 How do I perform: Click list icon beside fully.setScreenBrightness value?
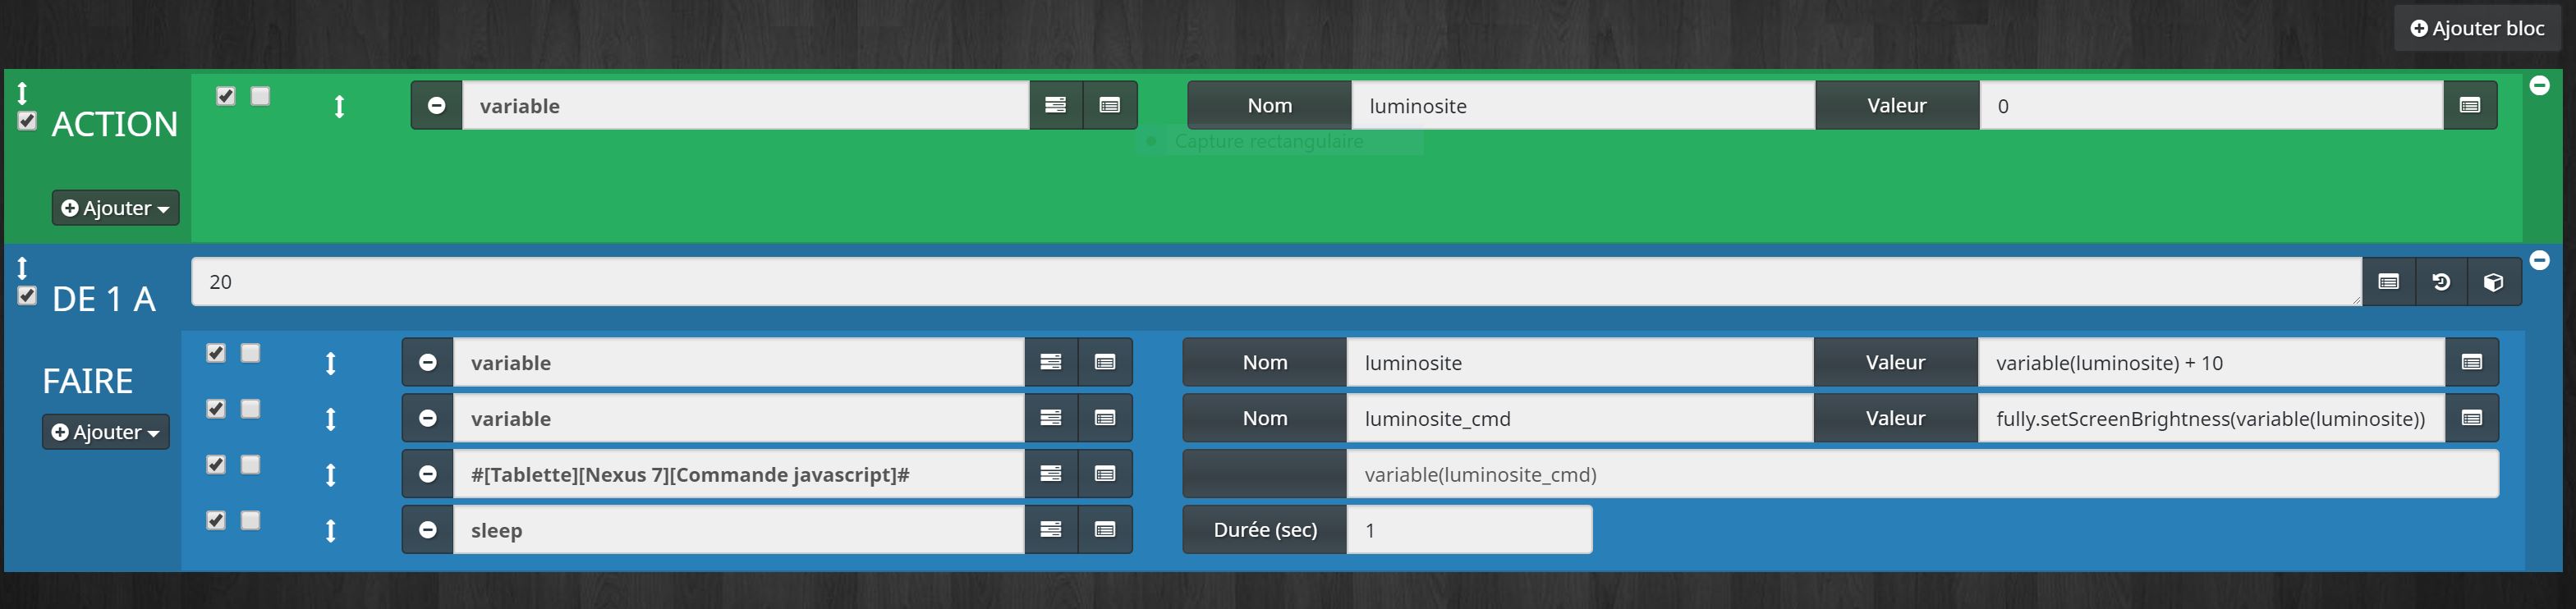pos(2472,418)
